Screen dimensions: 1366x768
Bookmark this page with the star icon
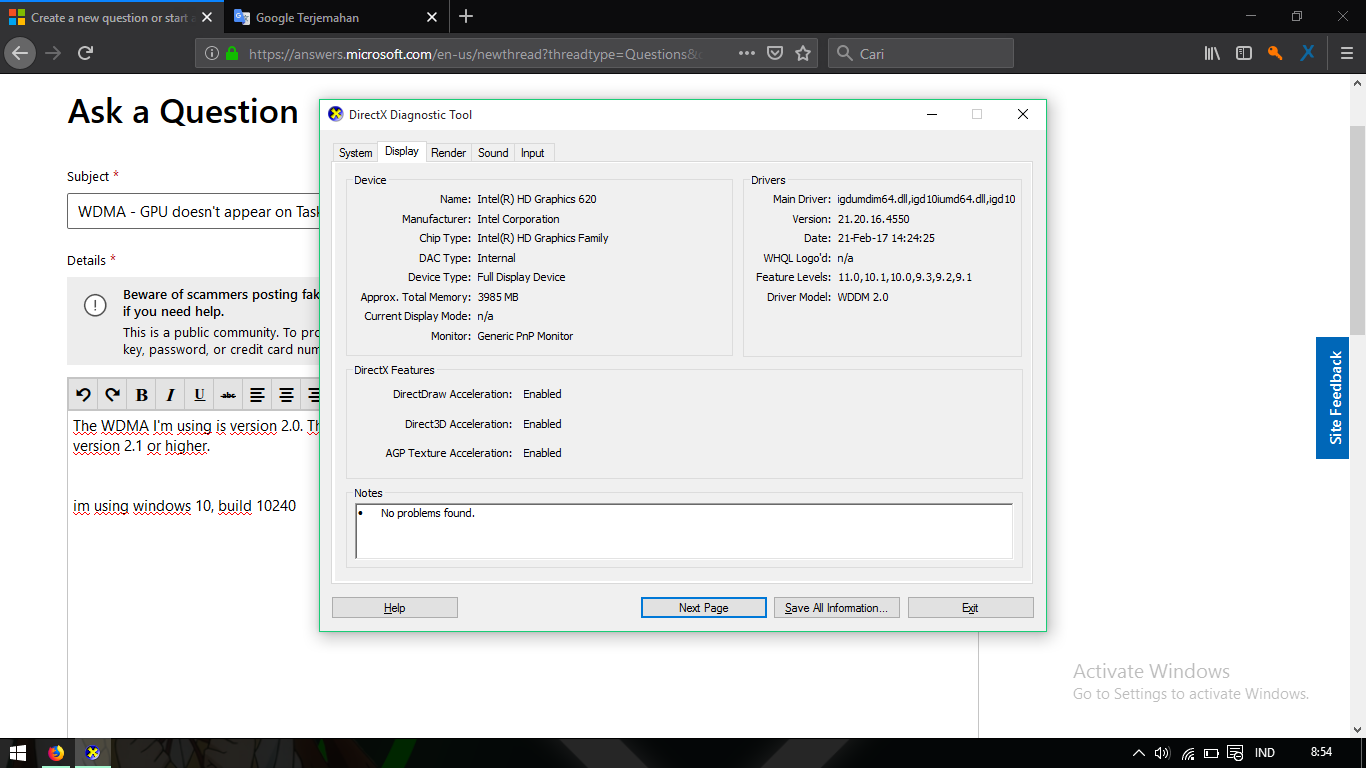(x=803, y=53)
